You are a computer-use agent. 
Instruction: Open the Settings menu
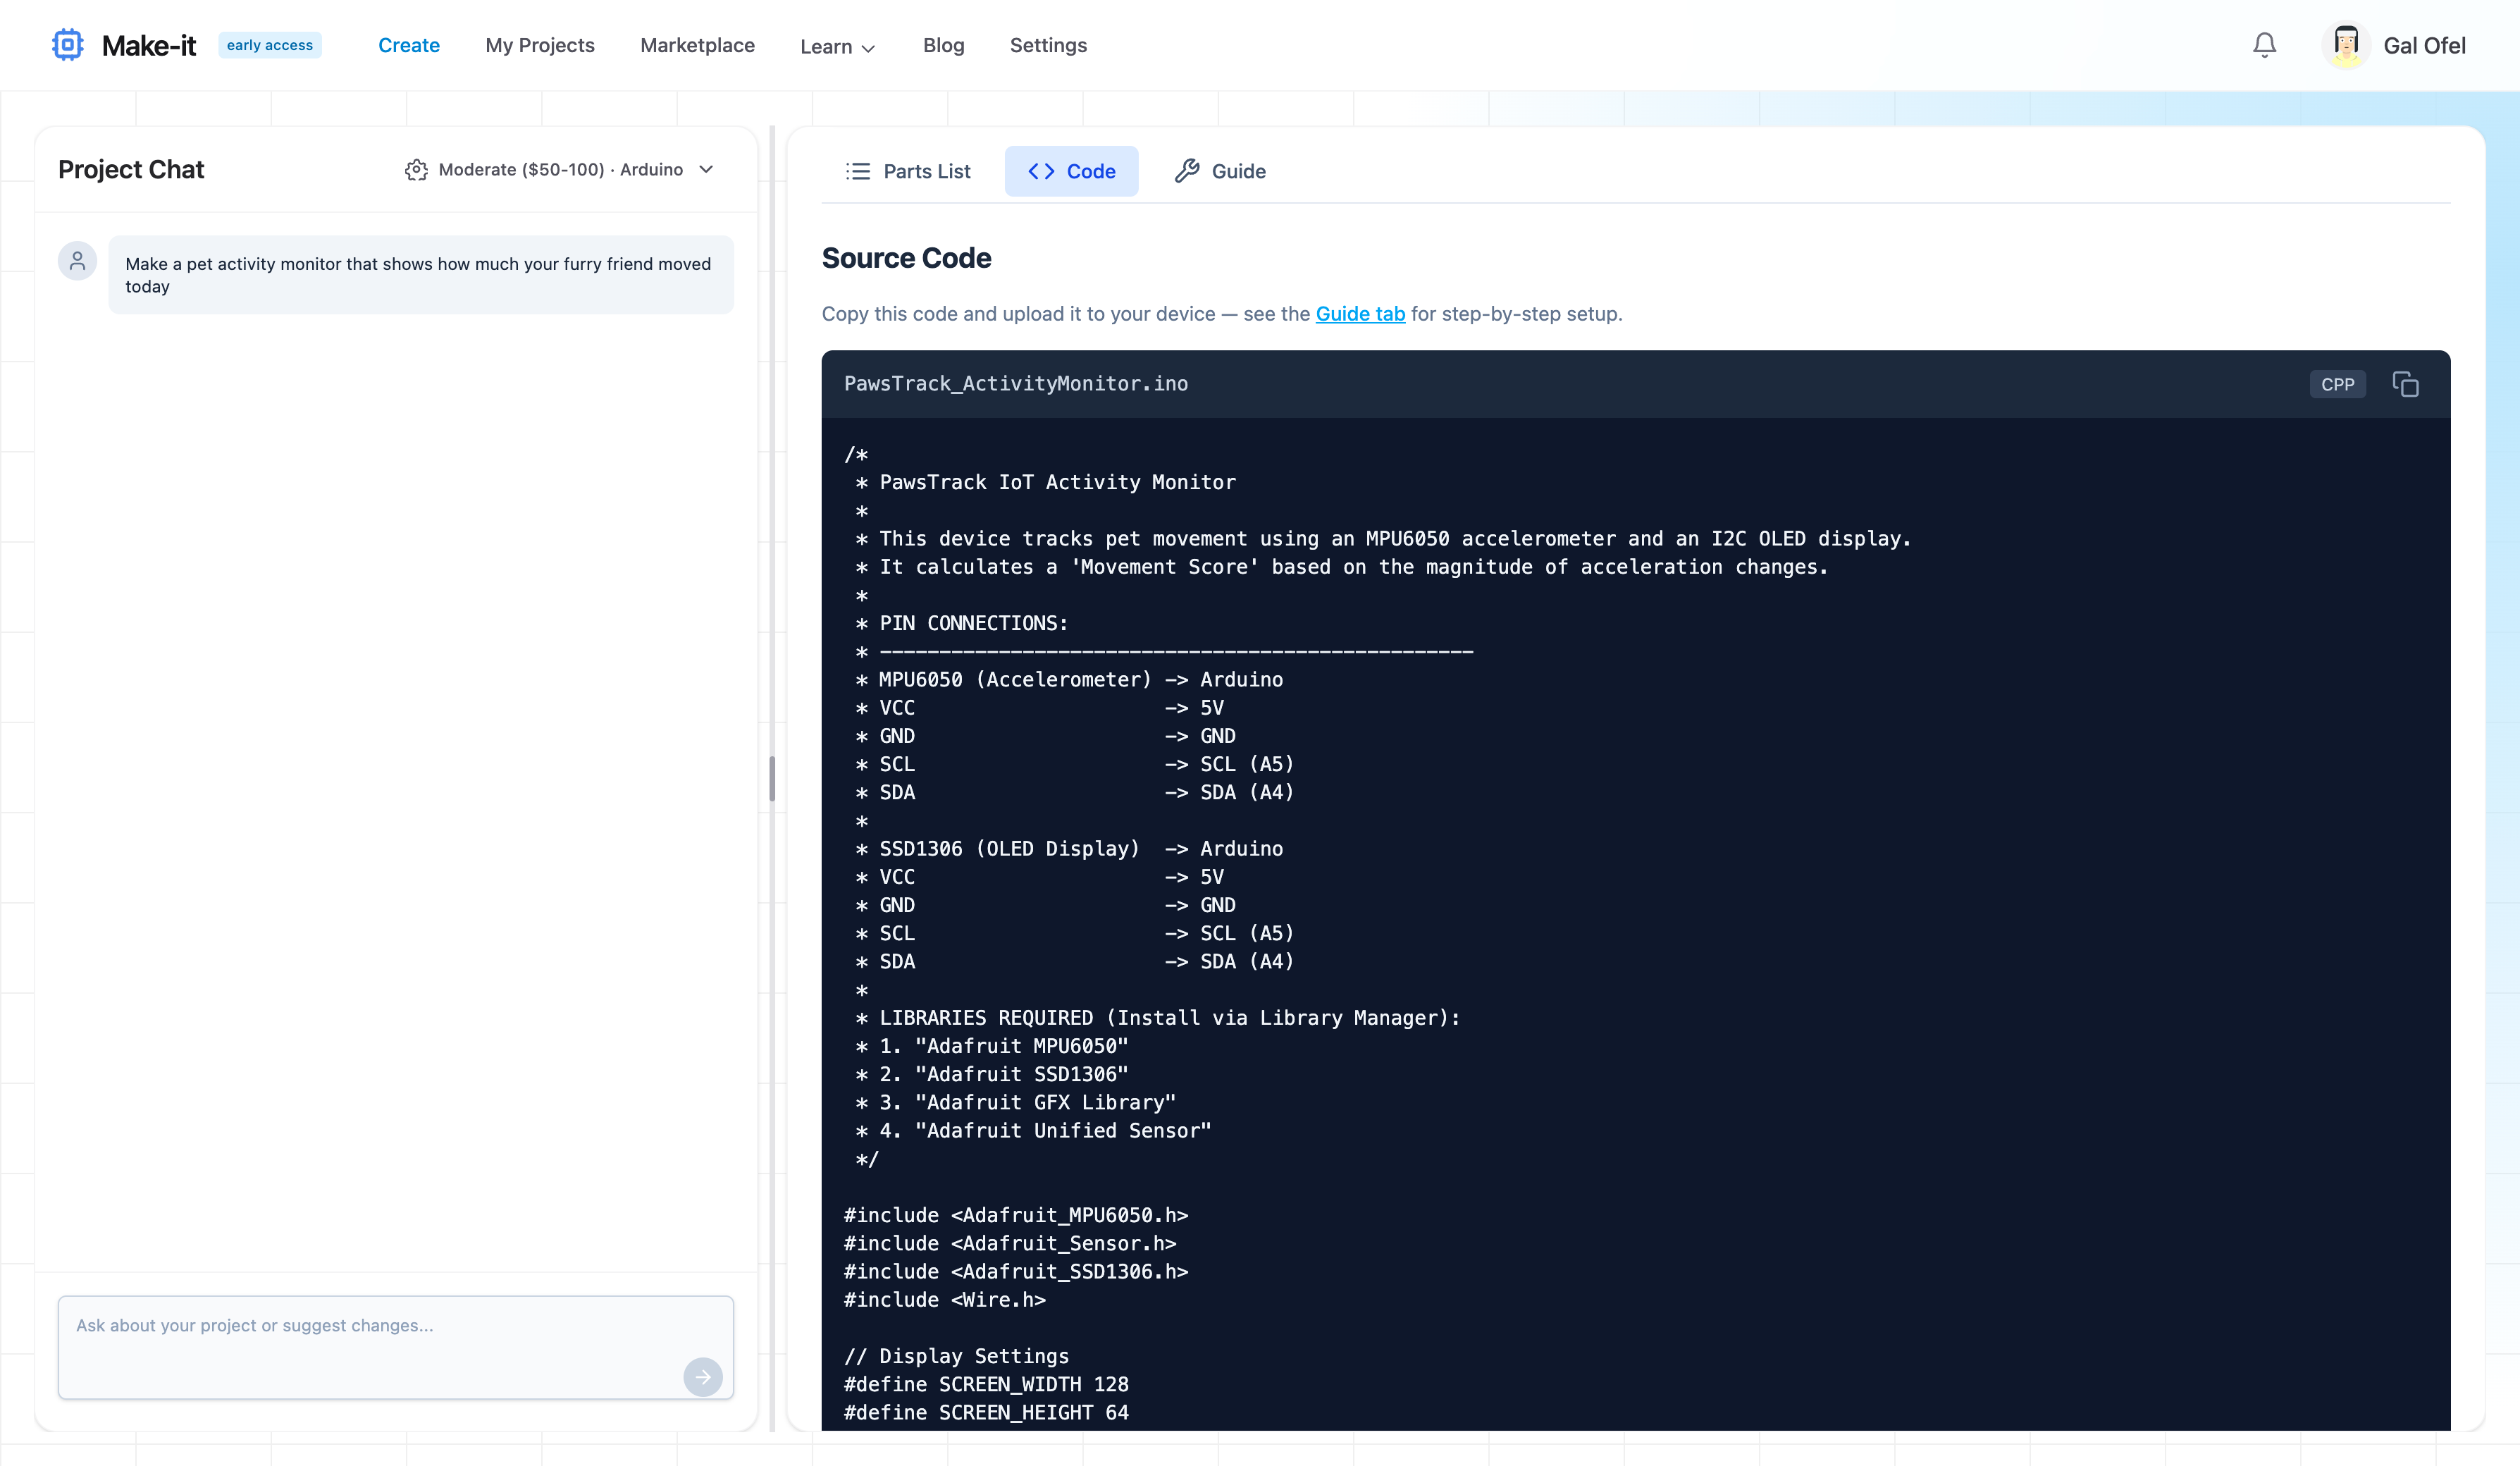coord(1048,46)
